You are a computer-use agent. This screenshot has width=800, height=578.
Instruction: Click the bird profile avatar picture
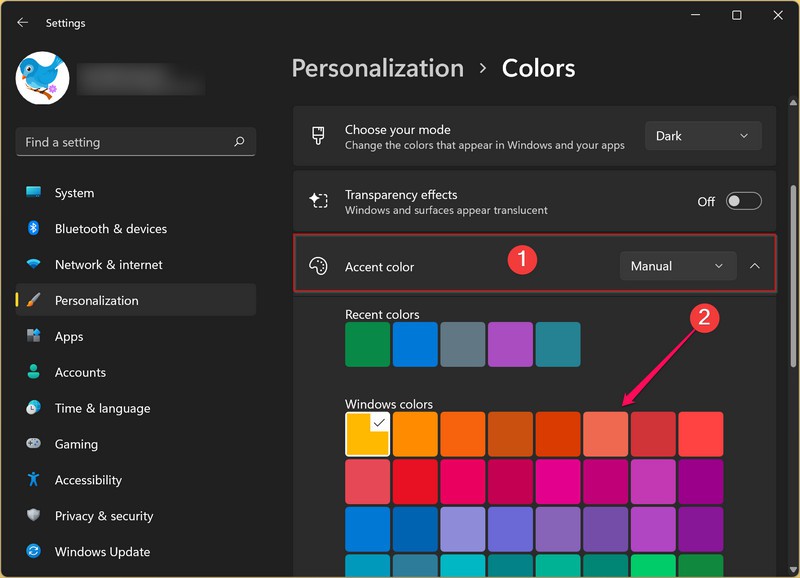42,78
